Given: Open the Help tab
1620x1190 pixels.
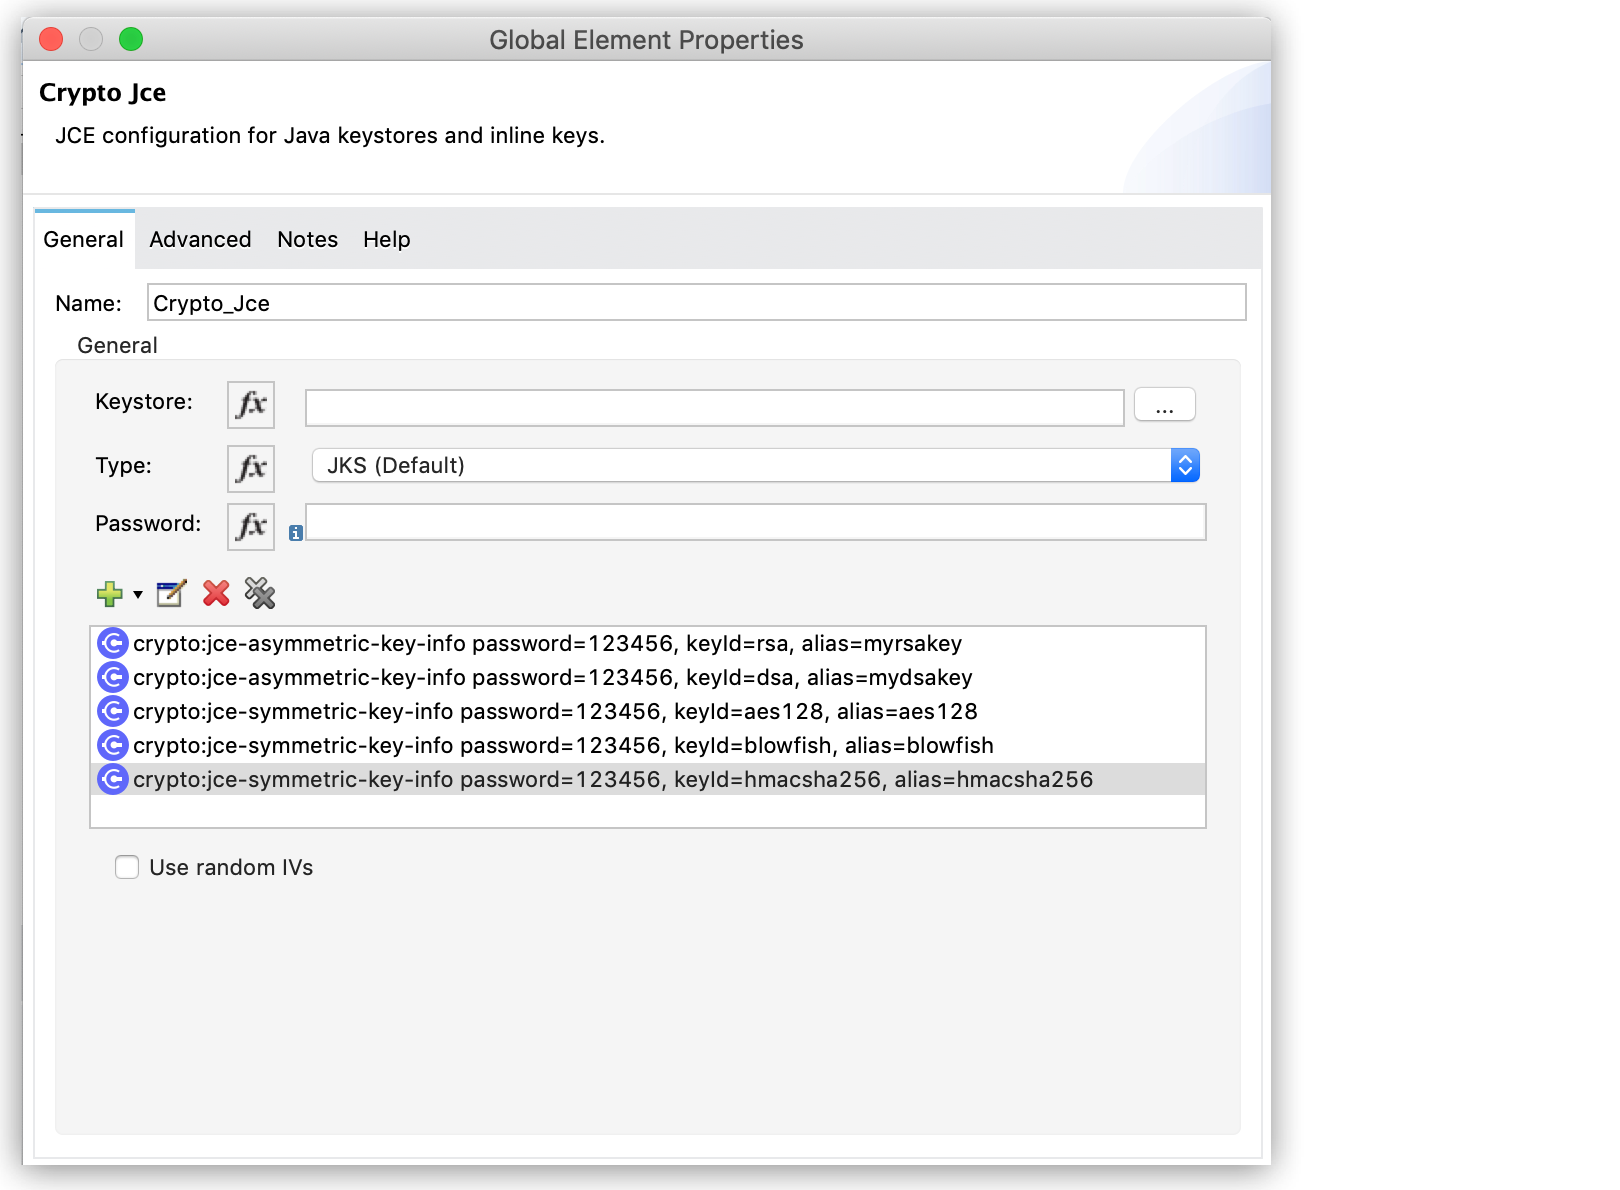Looking at the screenshot, I should (387, 239).
